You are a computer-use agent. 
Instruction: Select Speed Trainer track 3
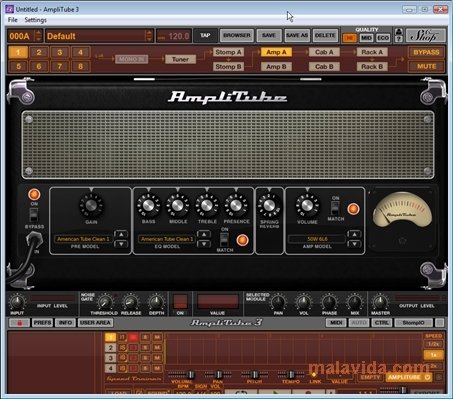110,358
